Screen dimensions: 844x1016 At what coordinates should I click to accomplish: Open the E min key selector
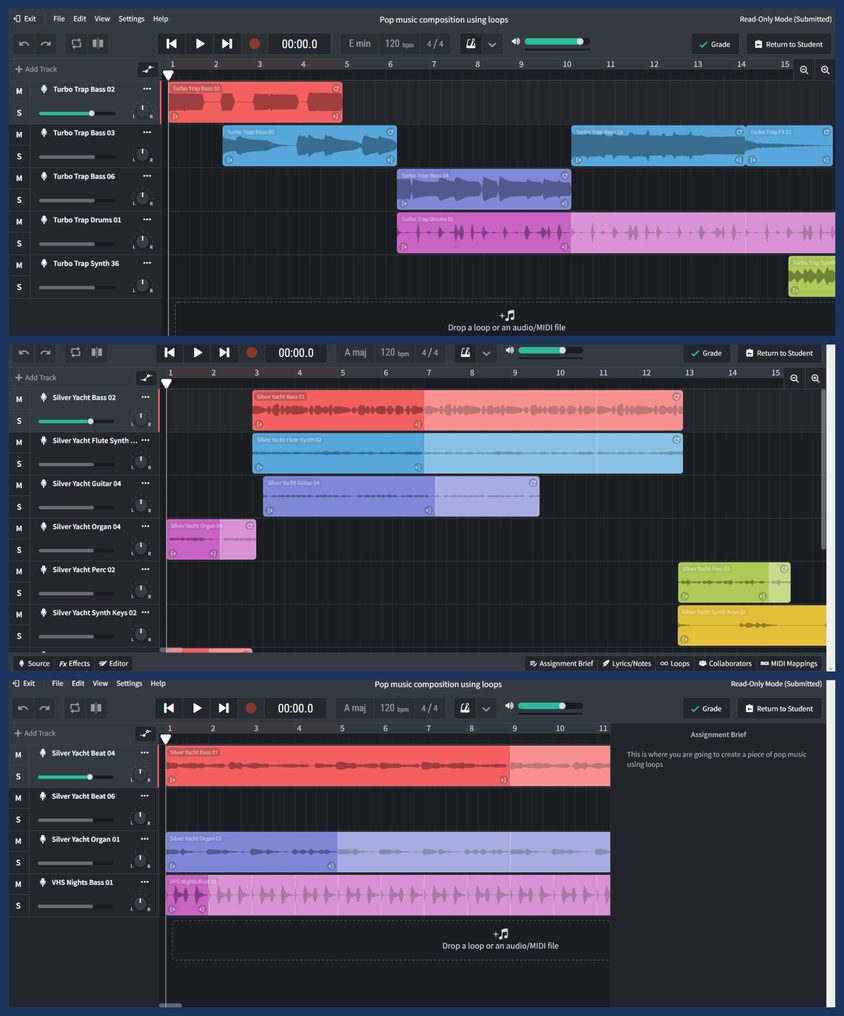357,44
